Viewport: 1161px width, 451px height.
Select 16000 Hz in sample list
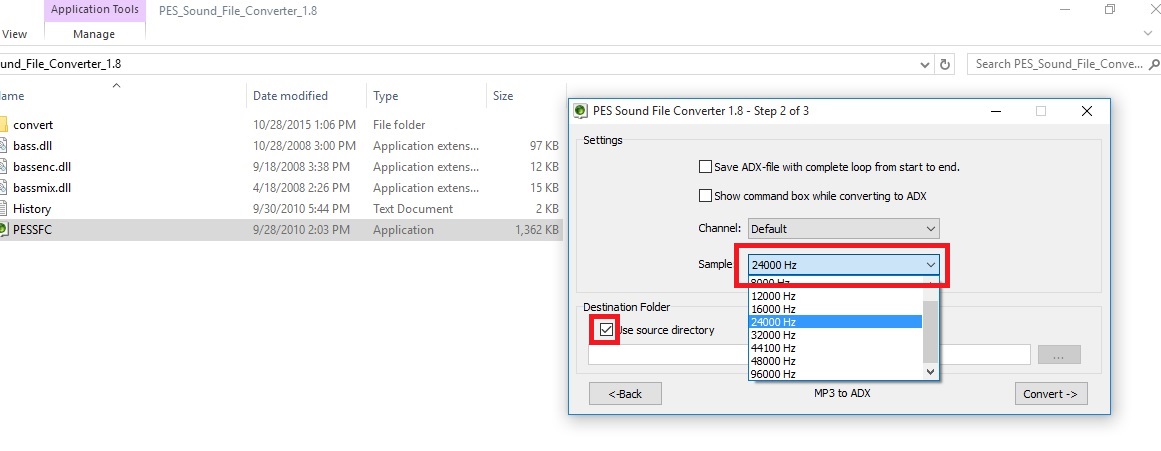(835, 309)
